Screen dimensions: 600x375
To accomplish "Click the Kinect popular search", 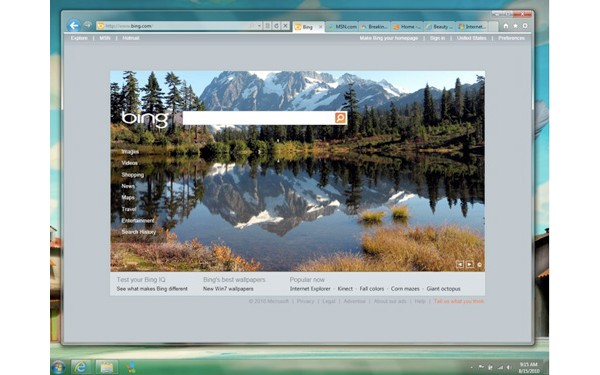I will point(345,289).
